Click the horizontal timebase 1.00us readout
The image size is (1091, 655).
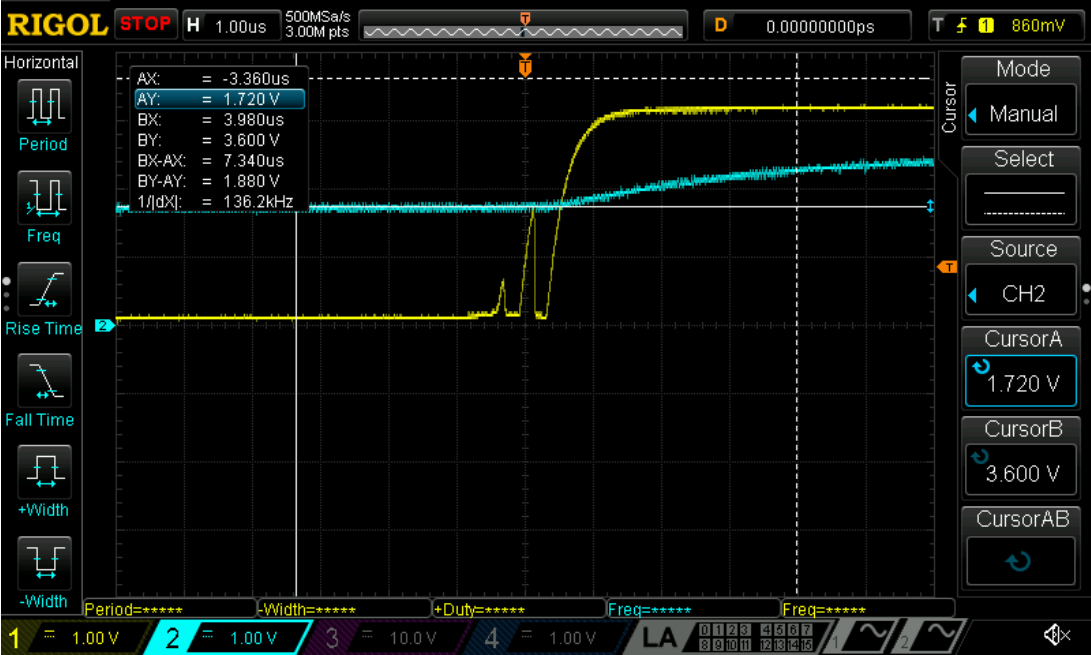pyautogui.click(x=240, y=26)
